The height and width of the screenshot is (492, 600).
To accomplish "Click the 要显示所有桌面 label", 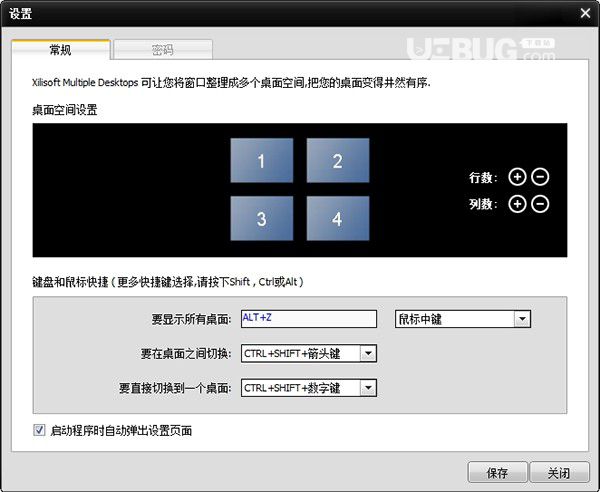I will pos(191,319).
